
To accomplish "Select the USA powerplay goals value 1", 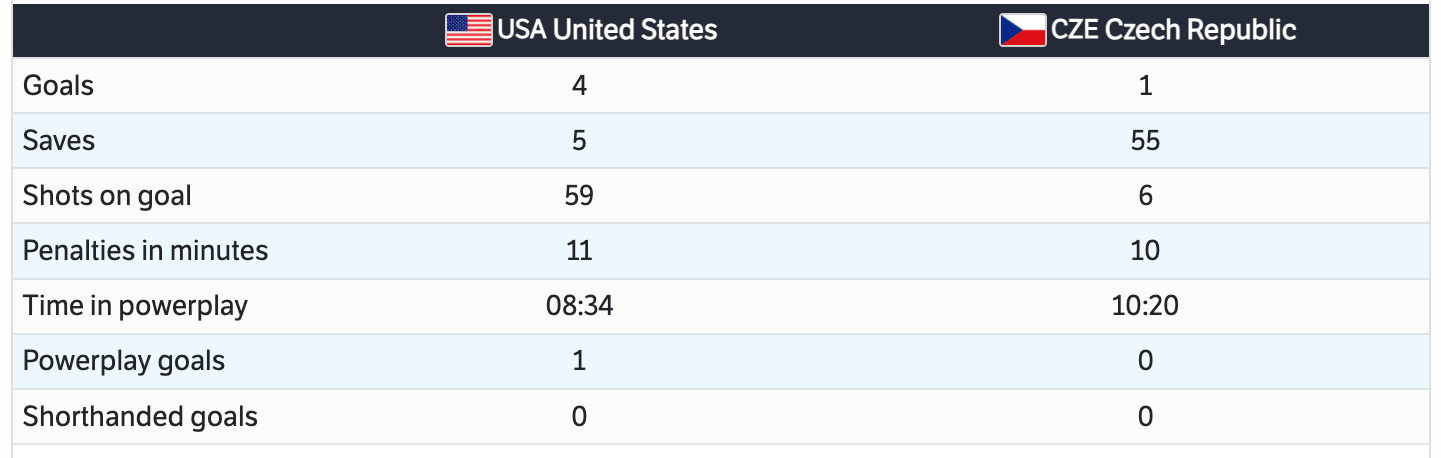I will pos(579,361).
